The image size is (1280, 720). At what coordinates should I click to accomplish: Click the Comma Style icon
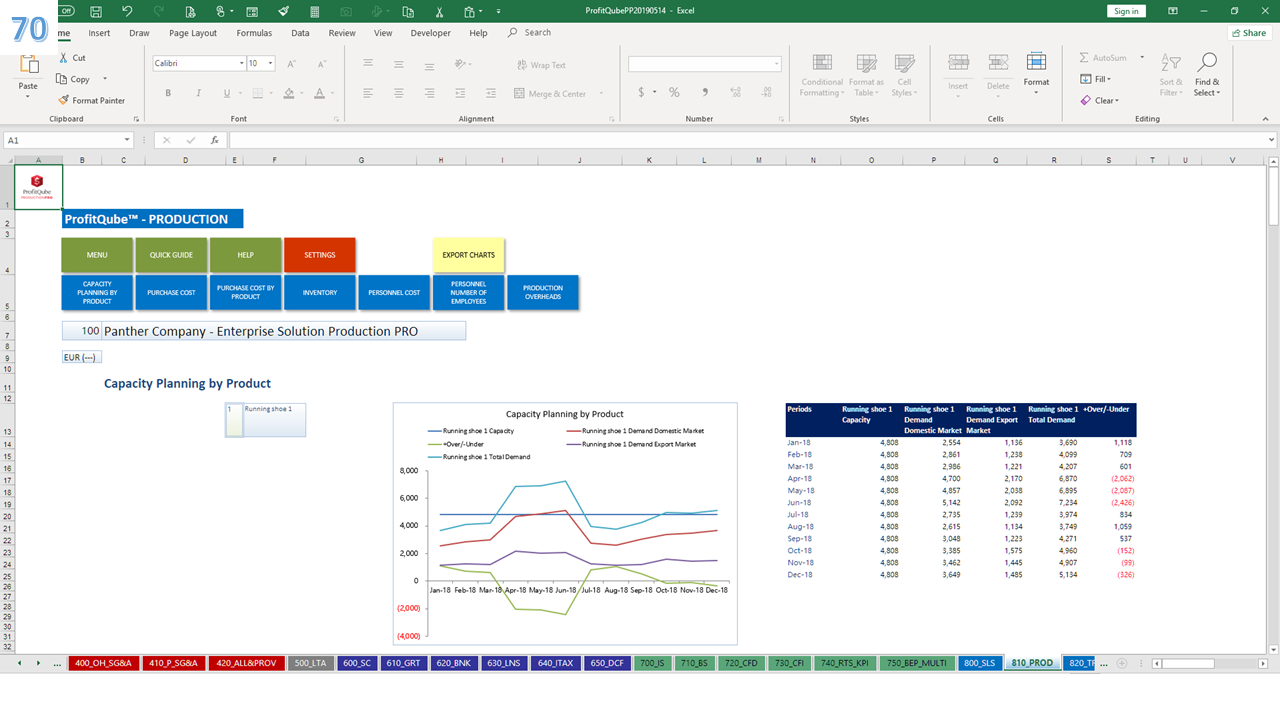(x=705, y=92)
